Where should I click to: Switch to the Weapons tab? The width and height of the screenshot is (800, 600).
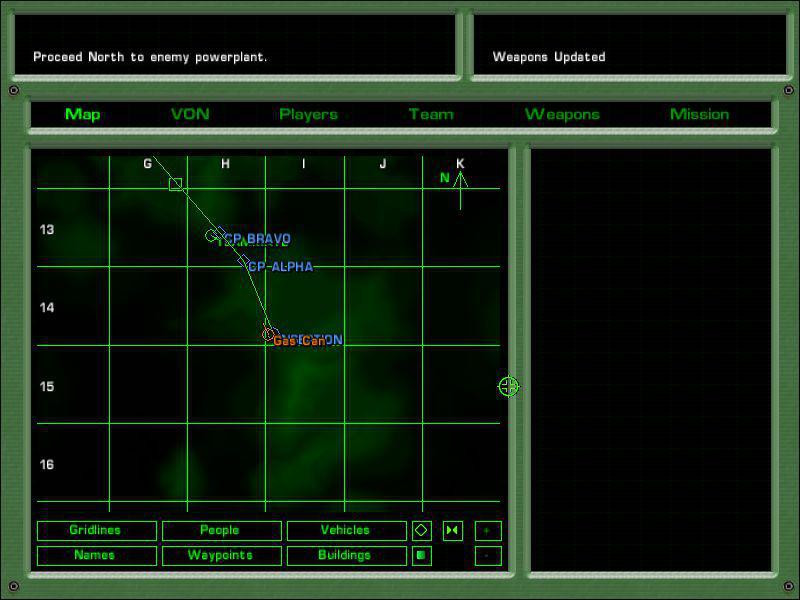tap(562, 114)
